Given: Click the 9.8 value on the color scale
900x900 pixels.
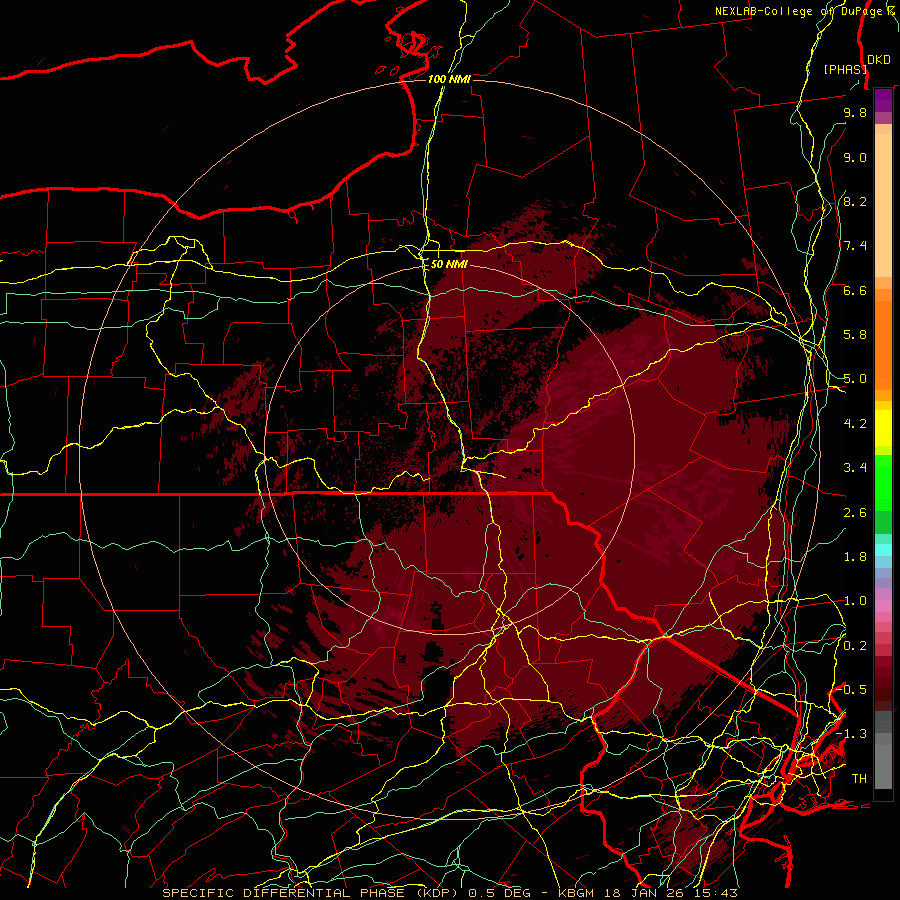Looking at the screenshot, I should 855,112.
